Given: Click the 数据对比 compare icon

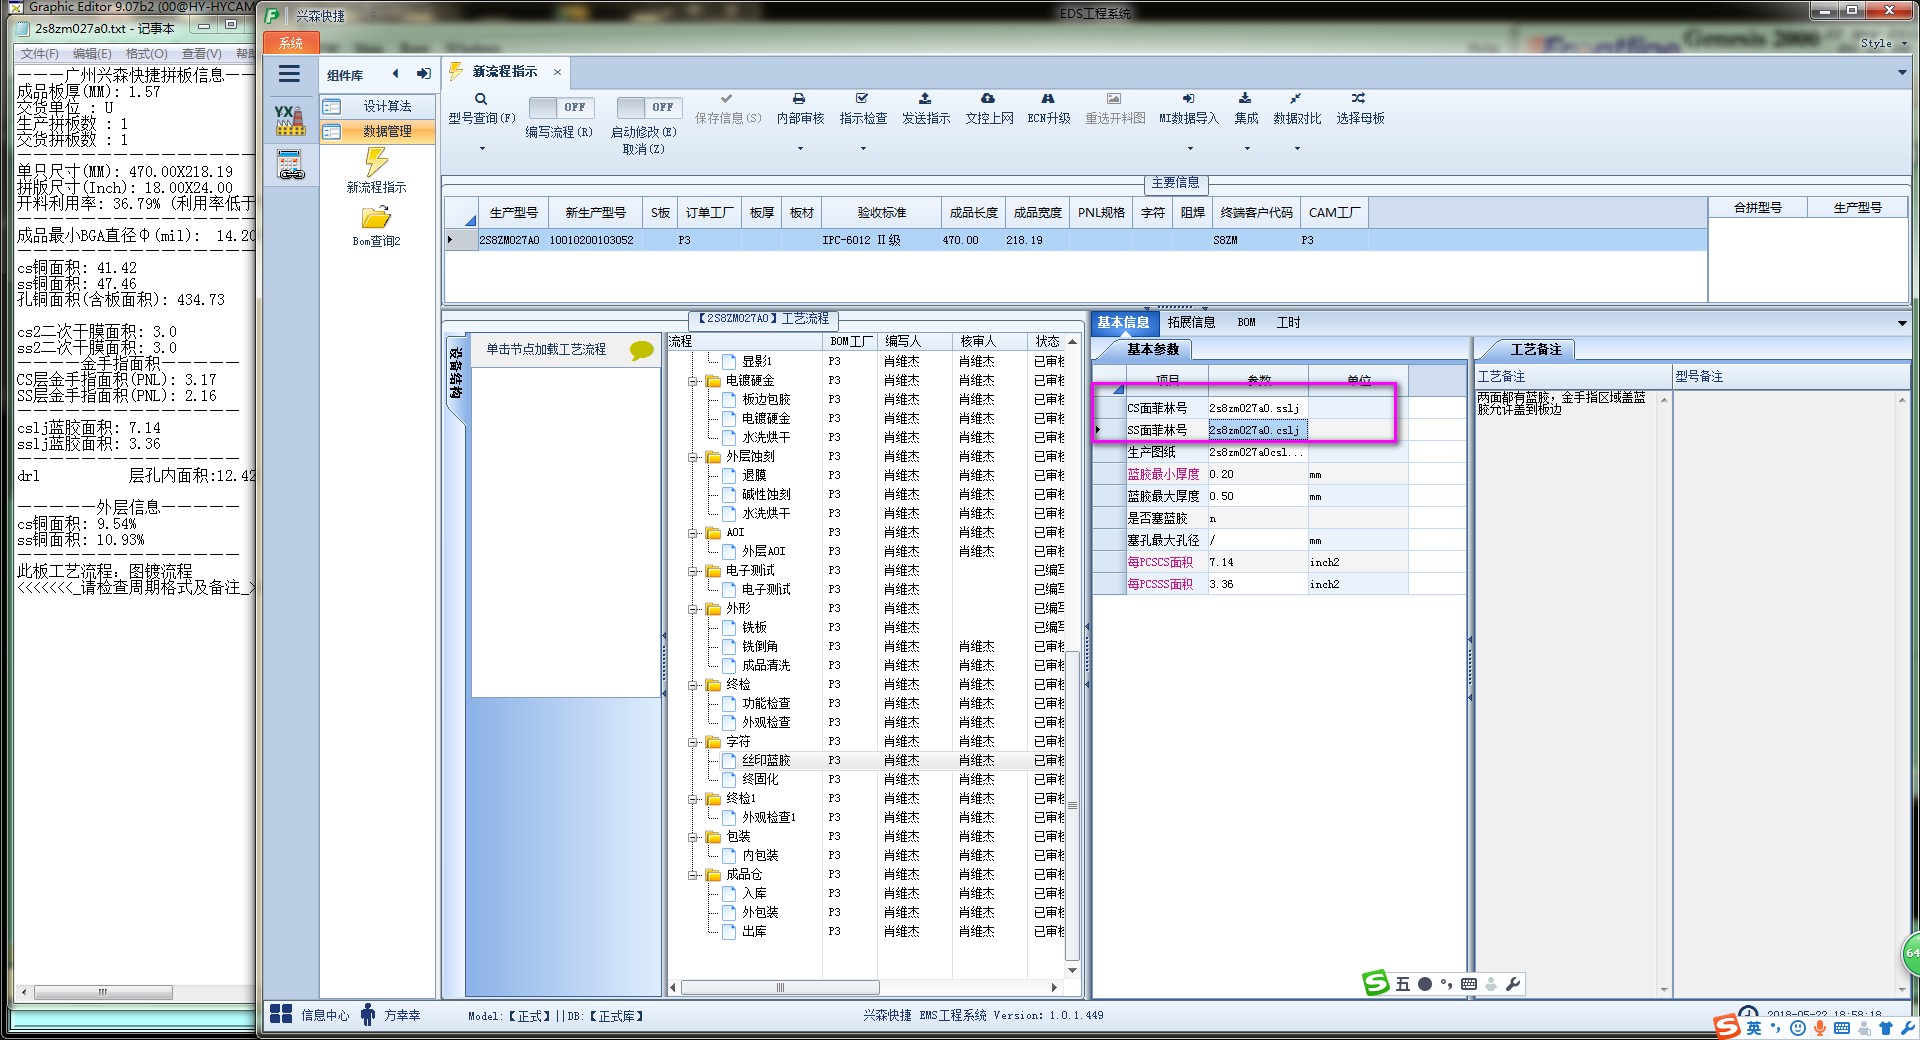Looking at the screenshot, I should (x=1295, y=98).
